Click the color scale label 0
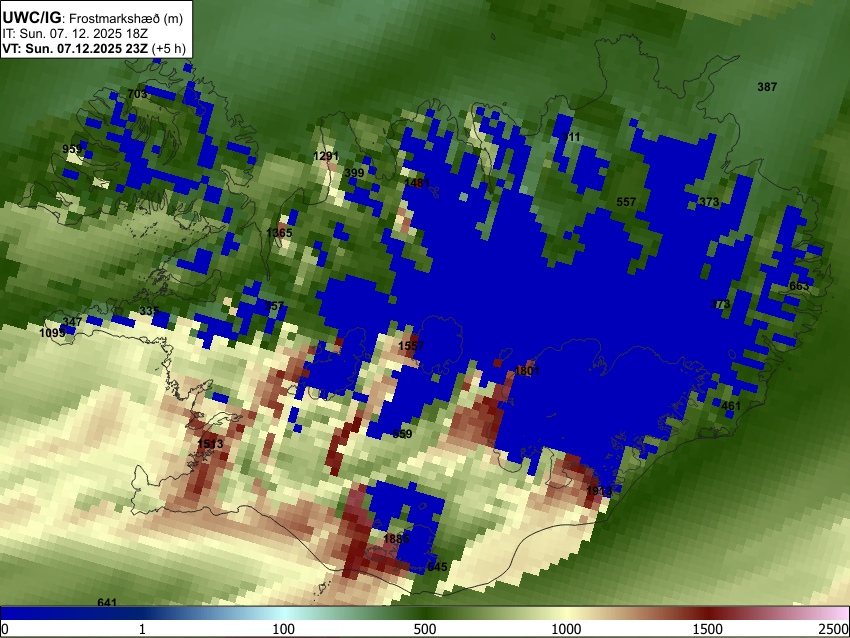Image resolution: width=850 pixels, height=638 pixels. tap(5, 629)
